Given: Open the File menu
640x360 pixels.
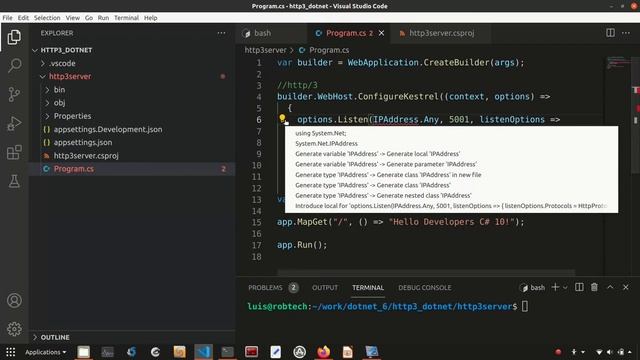Looking at the screenshot, I should pyautogui.click(x=7, y=18).
